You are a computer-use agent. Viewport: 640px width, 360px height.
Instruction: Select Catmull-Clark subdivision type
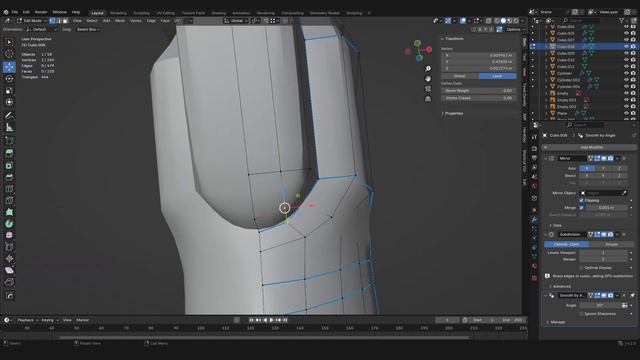coord(566,244)
